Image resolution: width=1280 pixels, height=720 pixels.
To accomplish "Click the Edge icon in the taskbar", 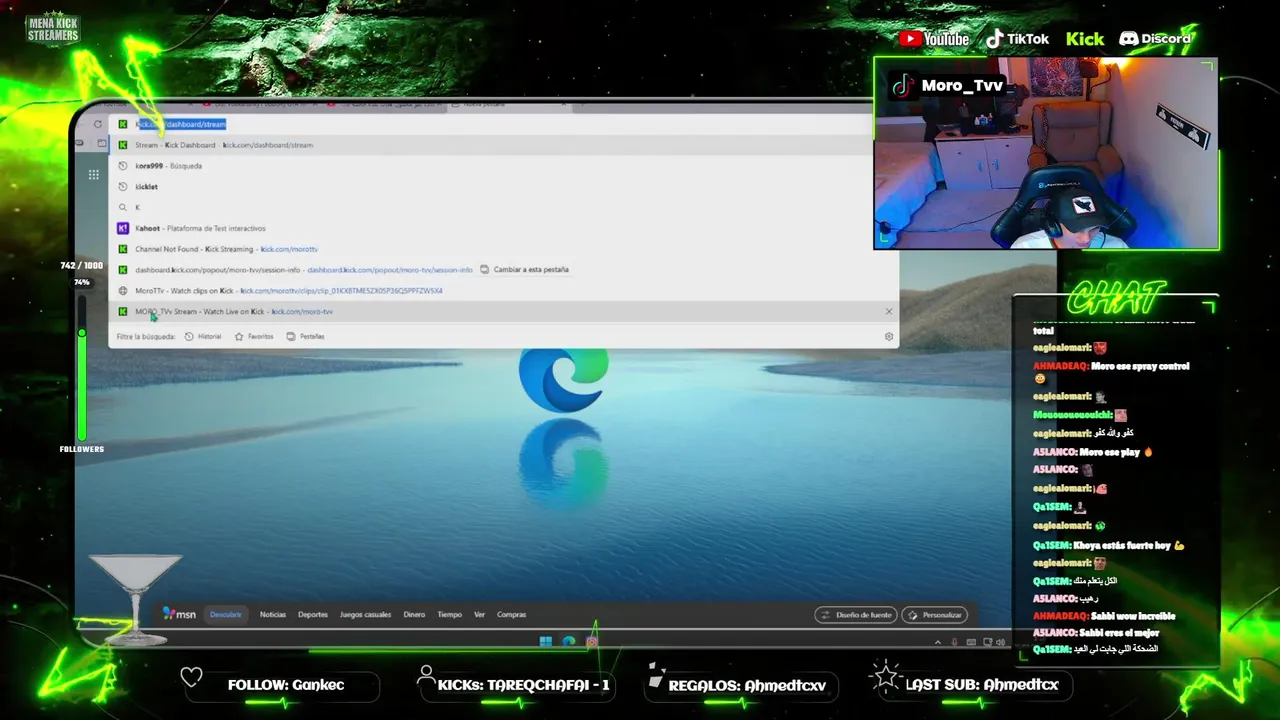I will [569, 641].
